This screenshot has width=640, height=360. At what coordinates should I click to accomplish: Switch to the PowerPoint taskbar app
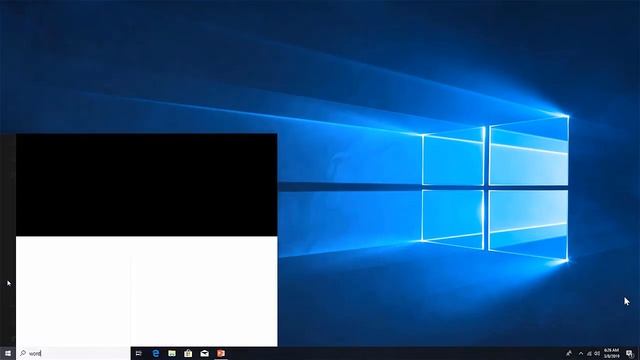pyautogui.click(x=221, y=353)
